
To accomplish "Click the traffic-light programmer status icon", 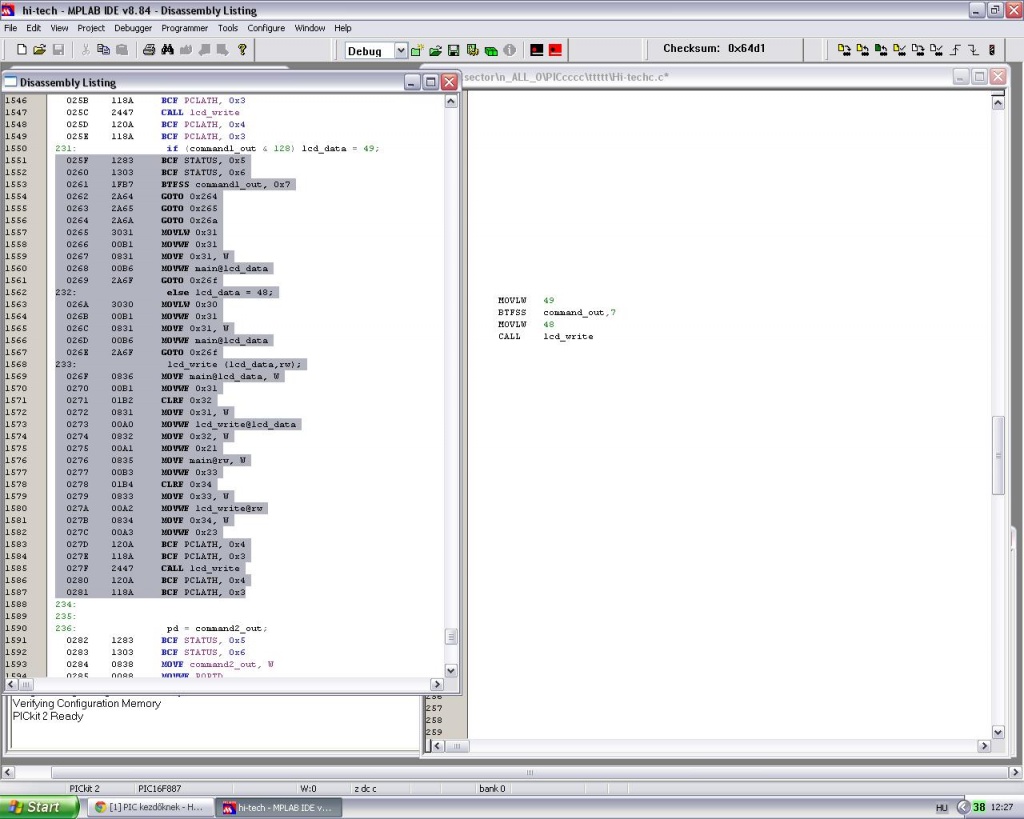I will pos(992,50).
